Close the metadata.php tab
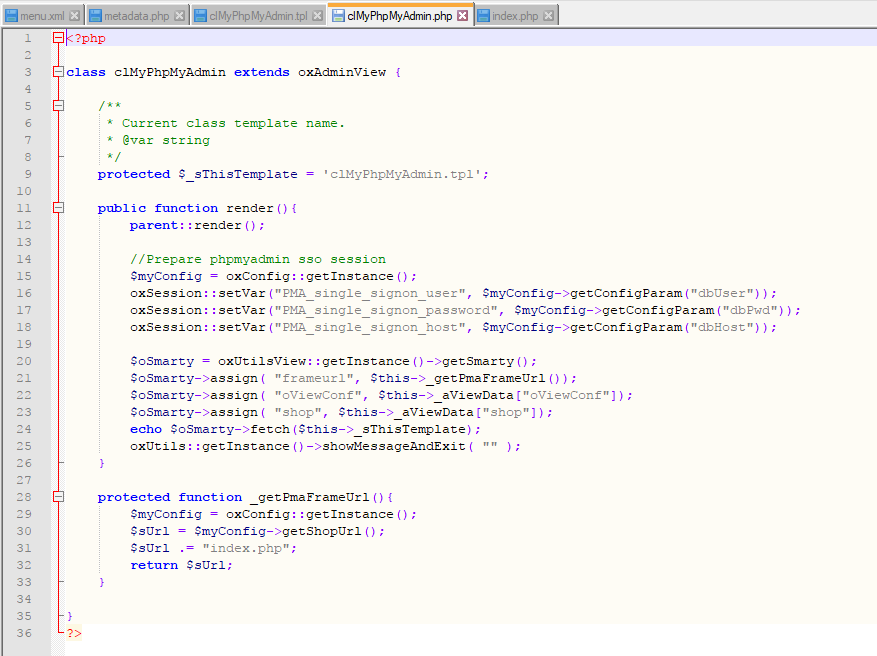The width and height of the screenshot is (877, 656). tap(179, 16)
